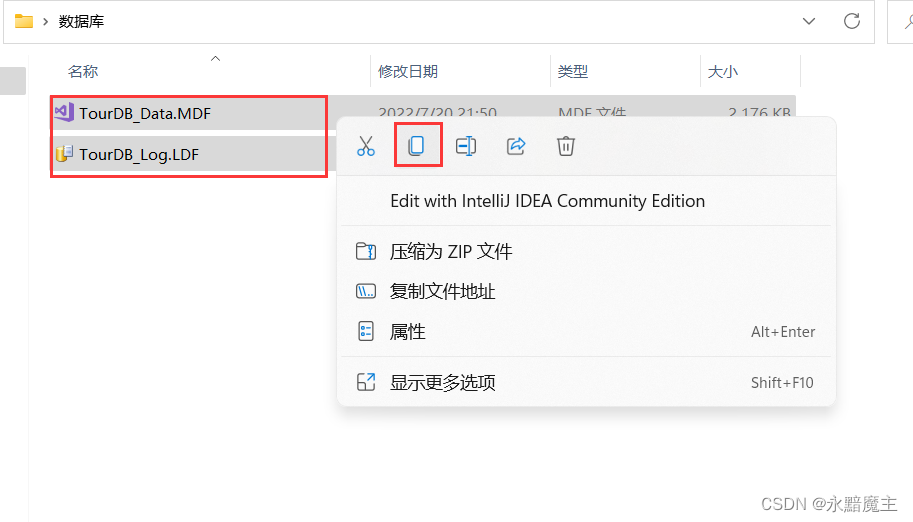Click the Copy icon in context menu

pyautogui.click(x=416, y=146)
